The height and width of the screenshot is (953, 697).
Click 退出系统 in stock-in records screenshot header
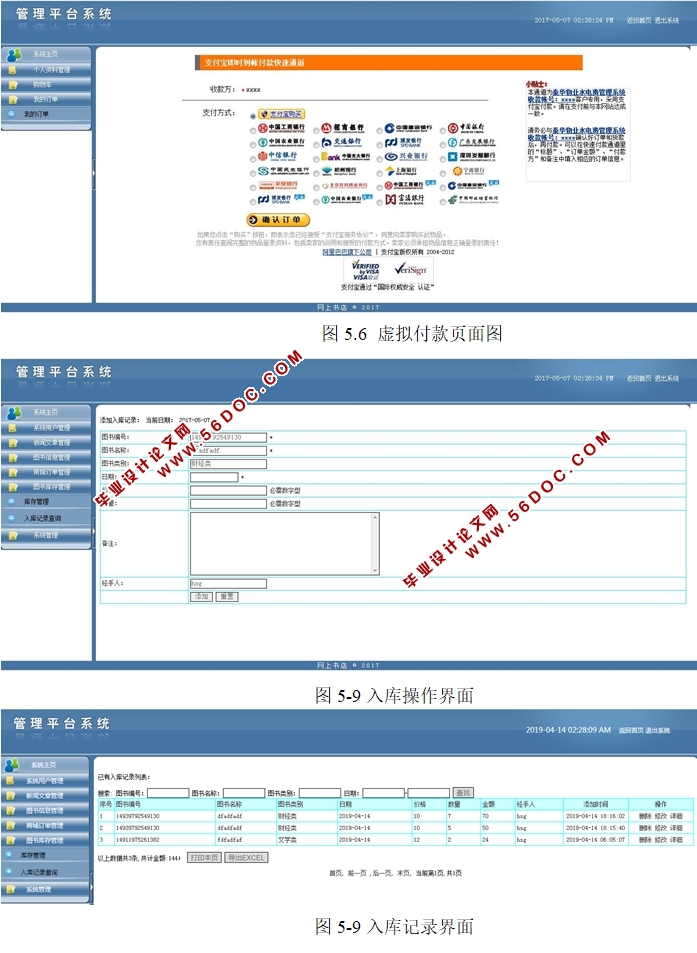658,730
